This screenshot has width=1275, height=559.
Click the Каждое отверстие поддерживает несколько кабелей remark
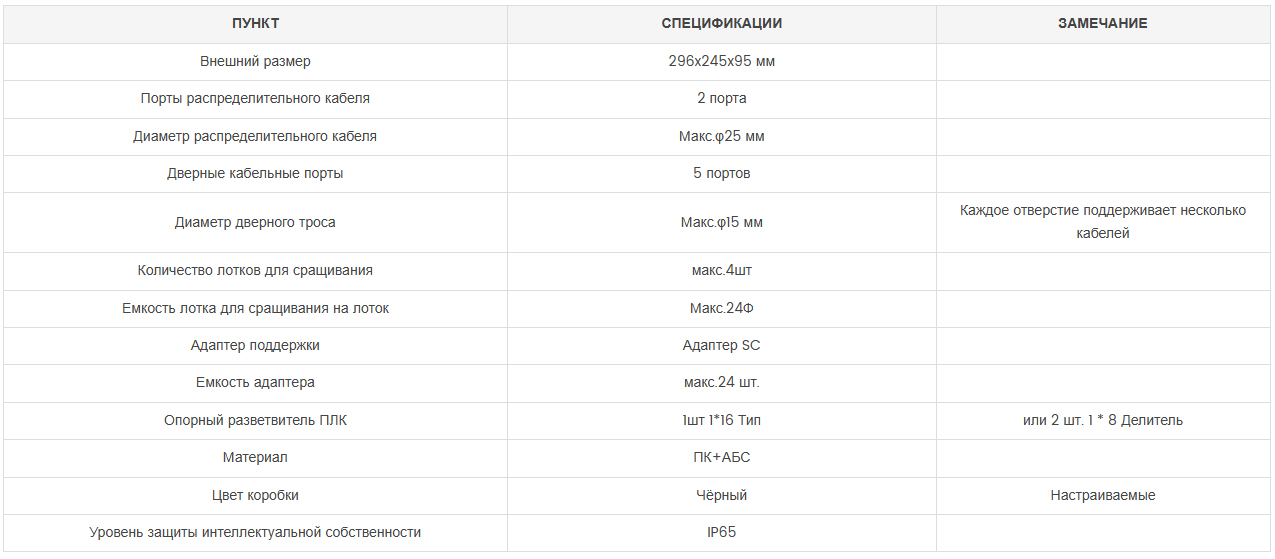(x=1103, y=222)
